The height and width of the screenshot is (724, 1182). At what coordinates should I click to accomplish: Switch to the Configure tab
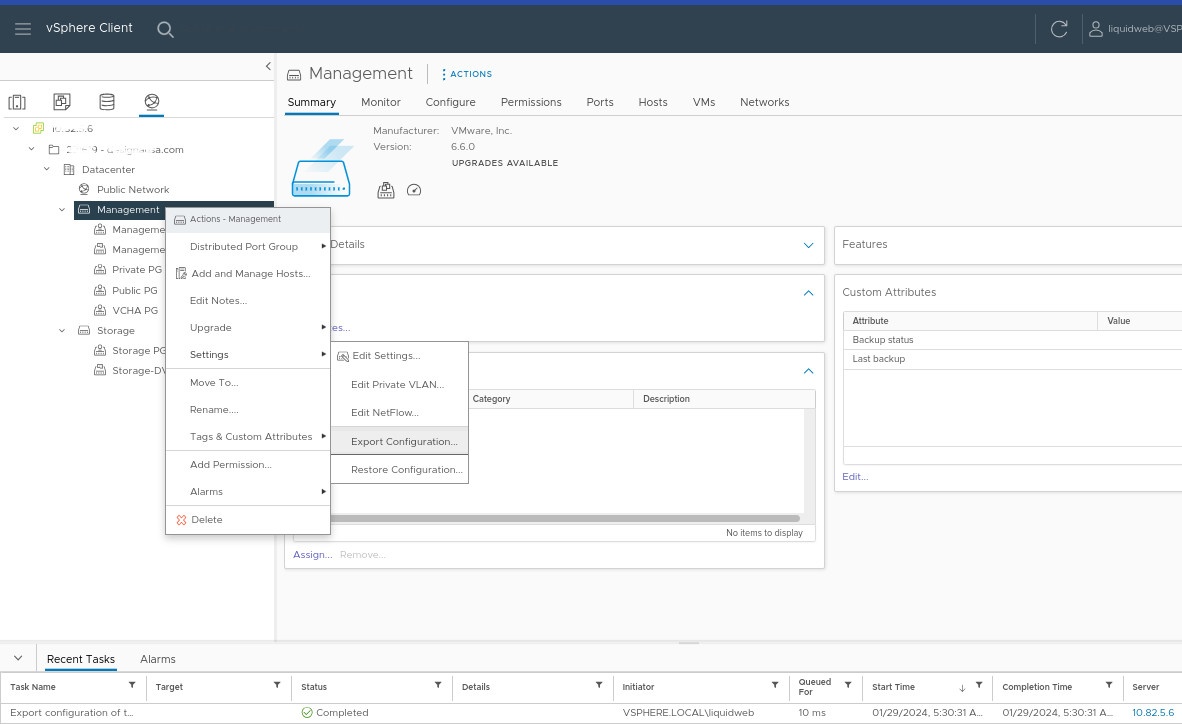450,102
